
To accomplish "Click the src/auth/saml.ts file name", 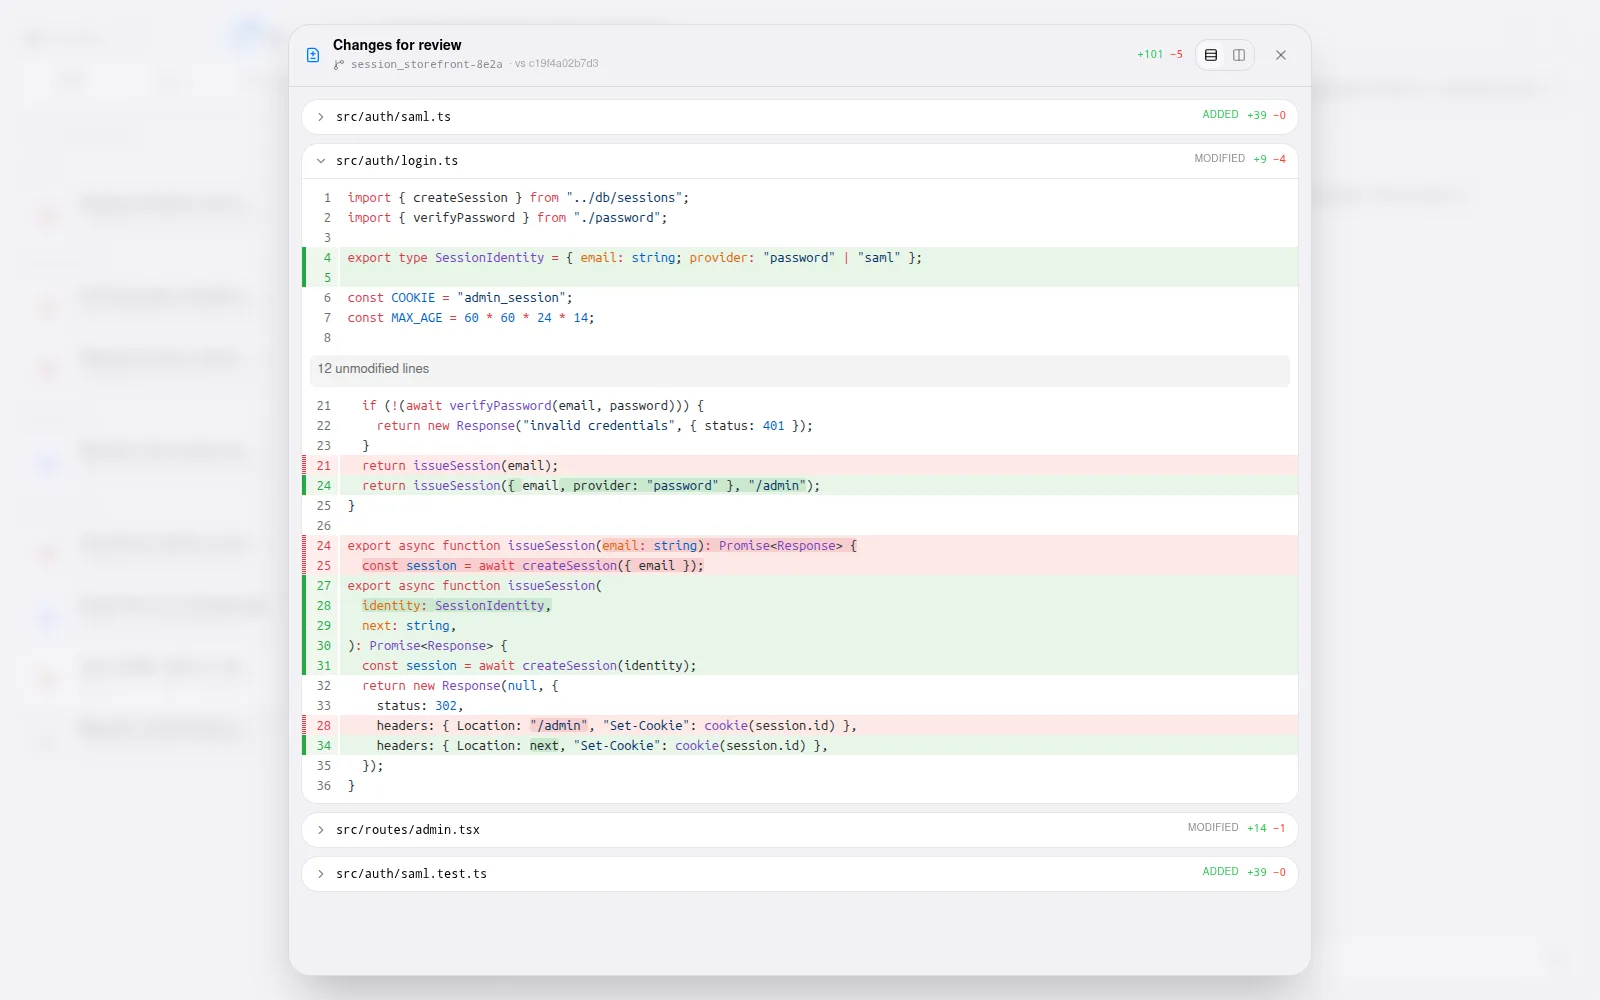I will [393, 117].
